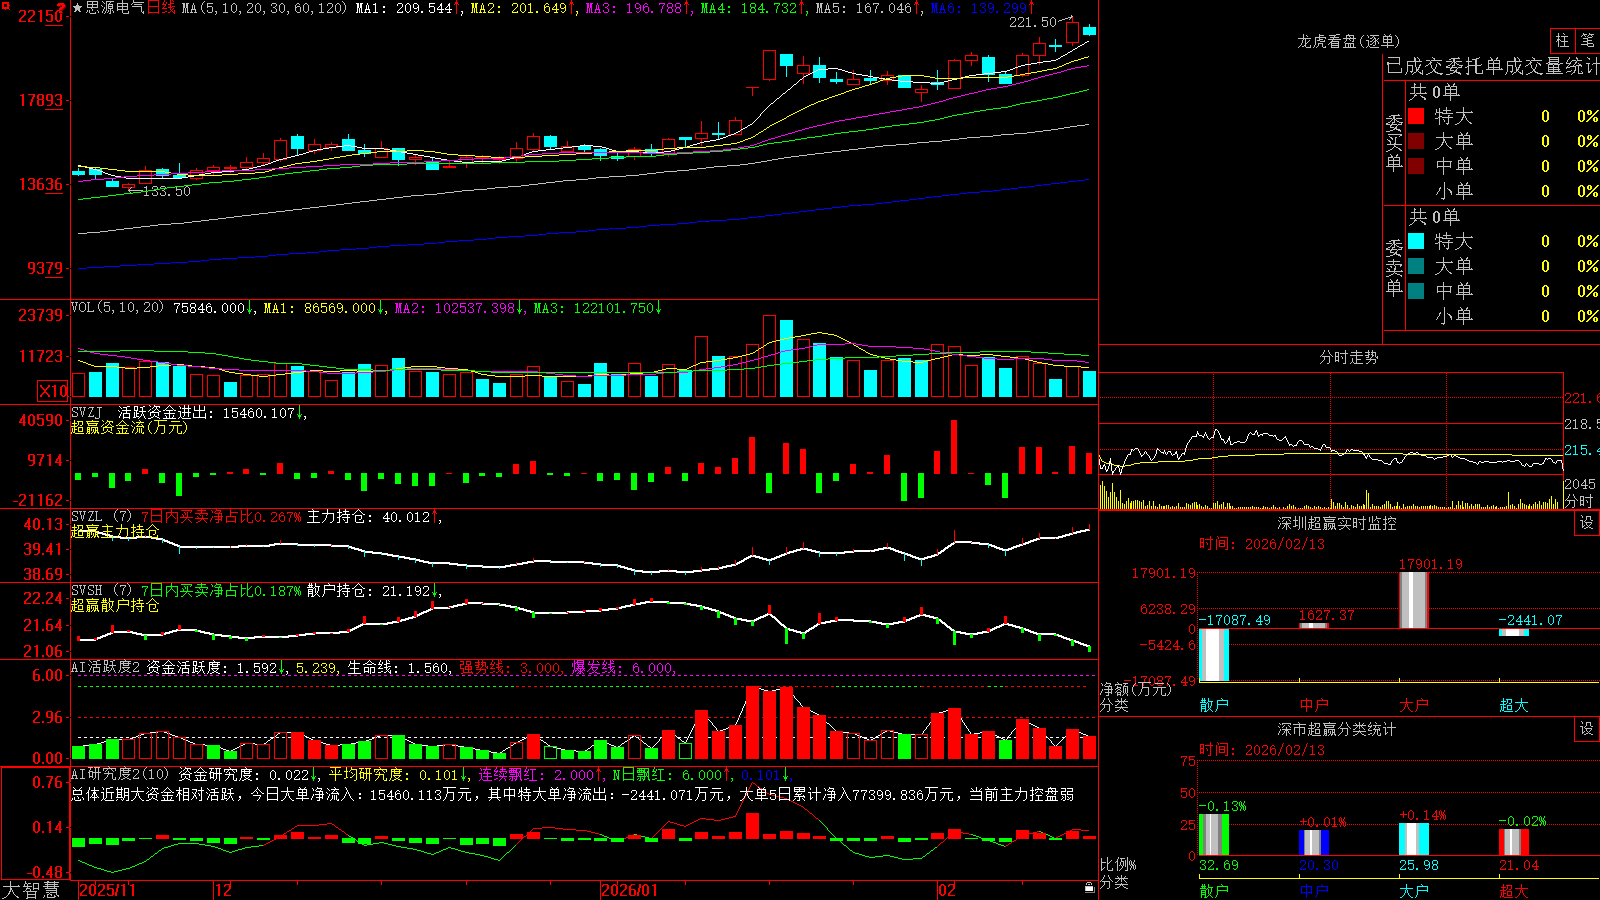Click the MA2: 201.649 value

tap(519, 8)
